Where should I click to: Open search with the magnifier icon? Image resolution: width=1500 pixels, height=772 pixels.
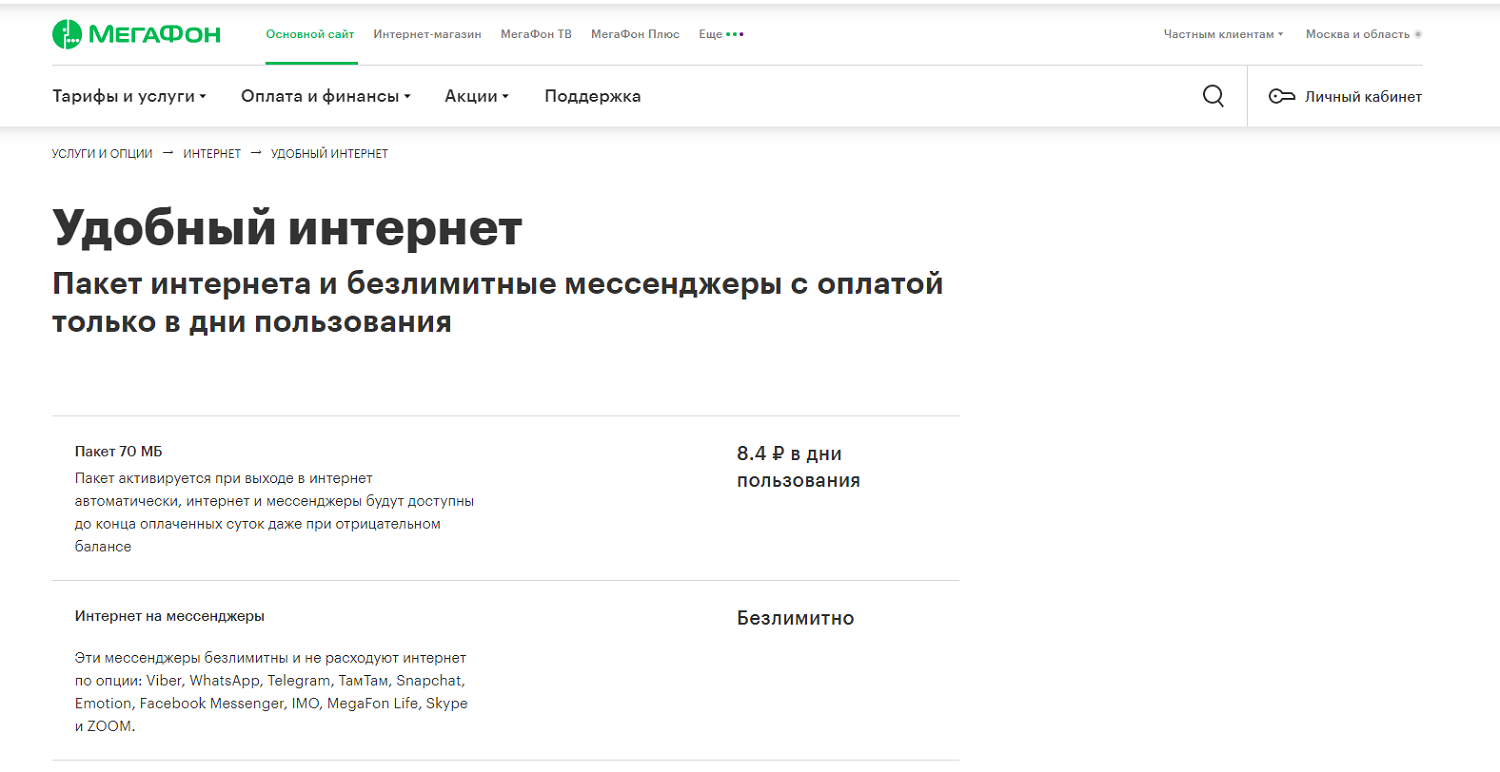click(1213, 96)
